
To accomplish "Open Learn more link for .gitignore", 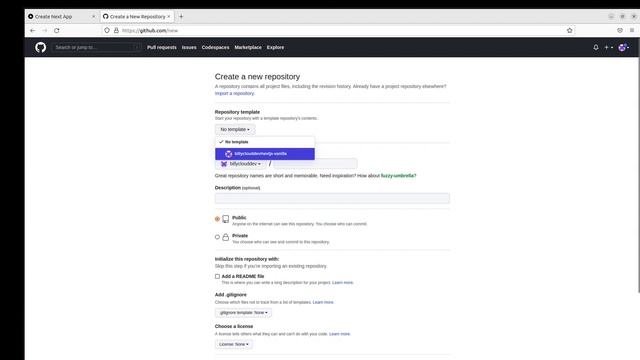I will pyautogui.click(x=323, y=302).
